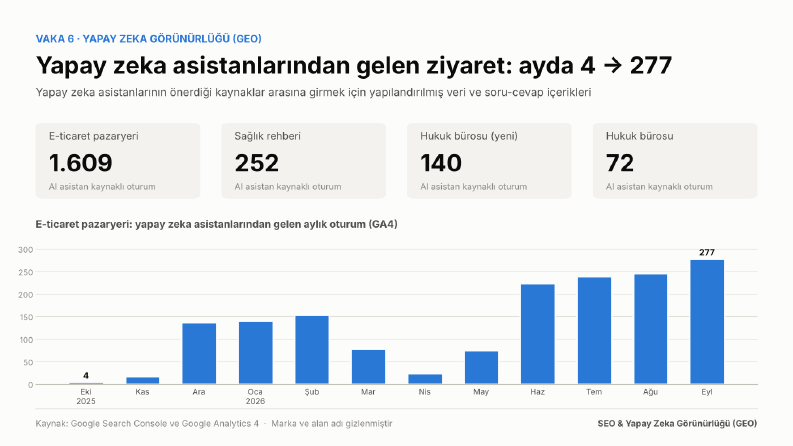793x446 pixels.
Task: Click the 150 y-axis label
Action: (x=25, y=317)
